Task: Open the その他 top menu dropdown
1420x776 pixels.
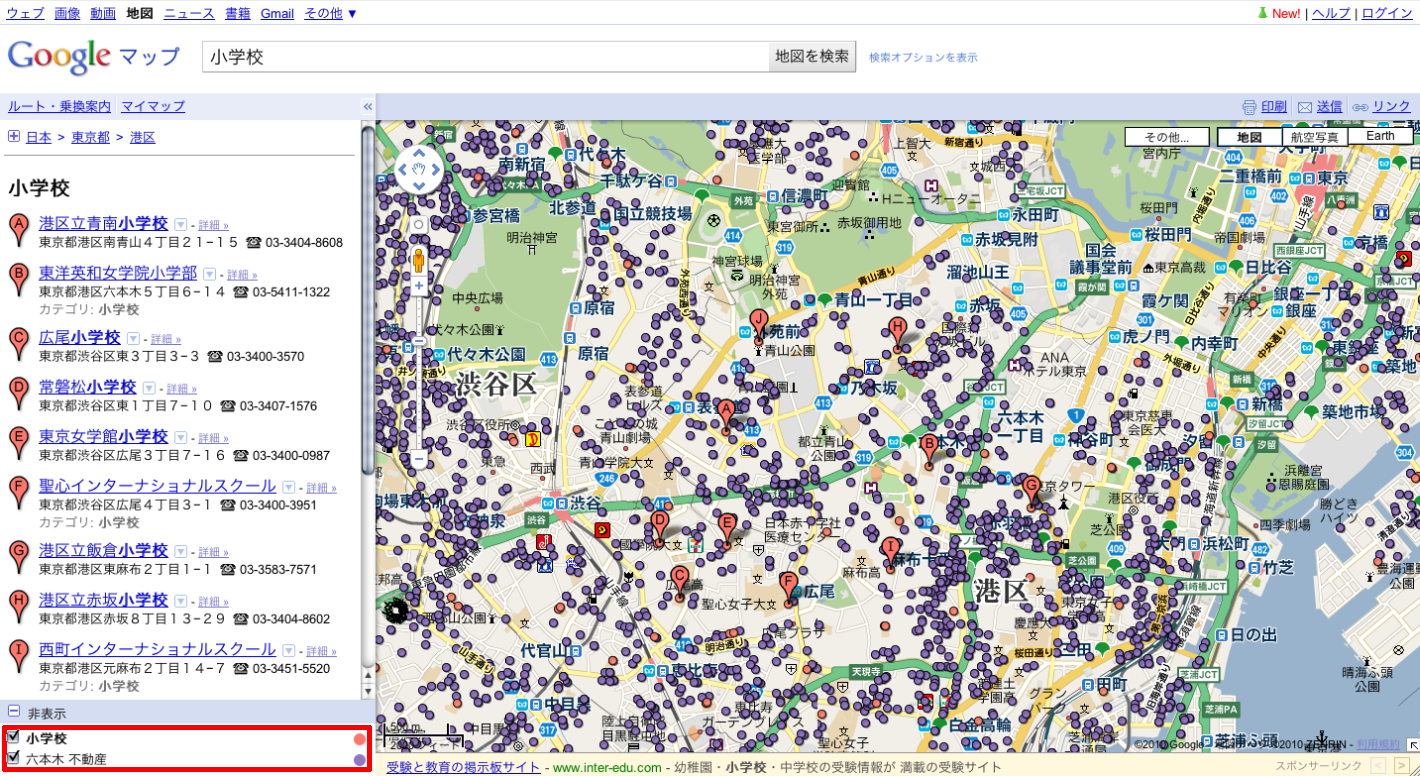Action: pyautogui.click(x=331, y=13)
